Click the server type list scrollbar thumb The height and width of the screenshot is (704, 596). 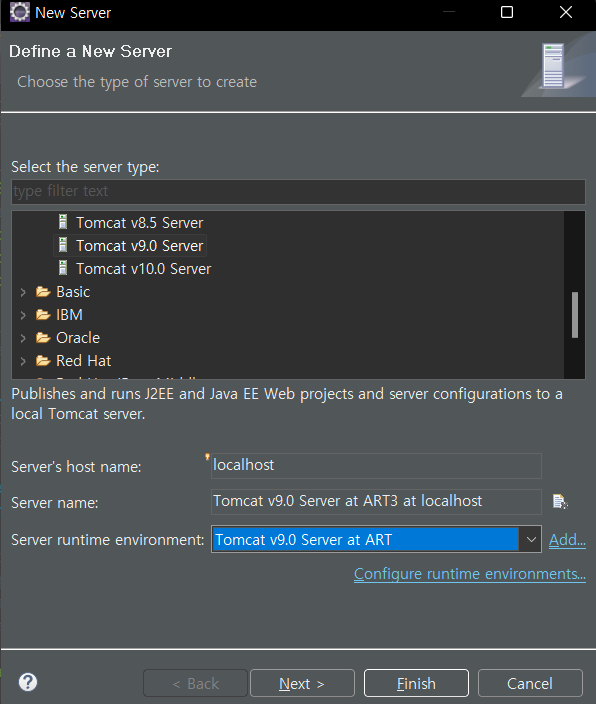click(575, 315)
